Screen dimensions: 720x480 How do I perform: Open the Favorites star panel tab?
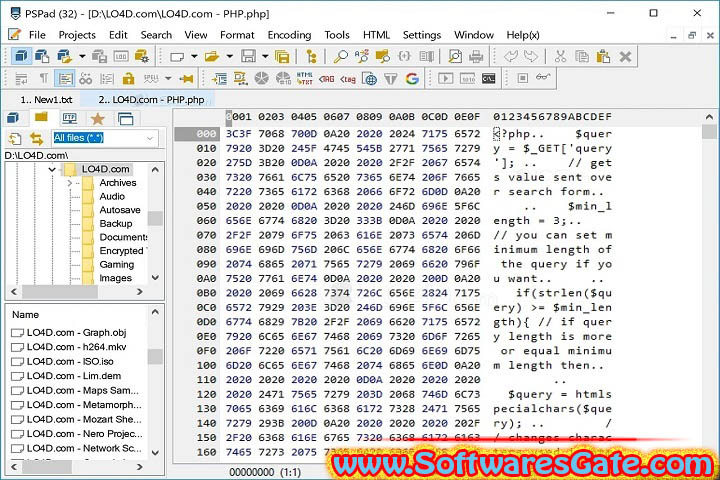tap(97, 119)
